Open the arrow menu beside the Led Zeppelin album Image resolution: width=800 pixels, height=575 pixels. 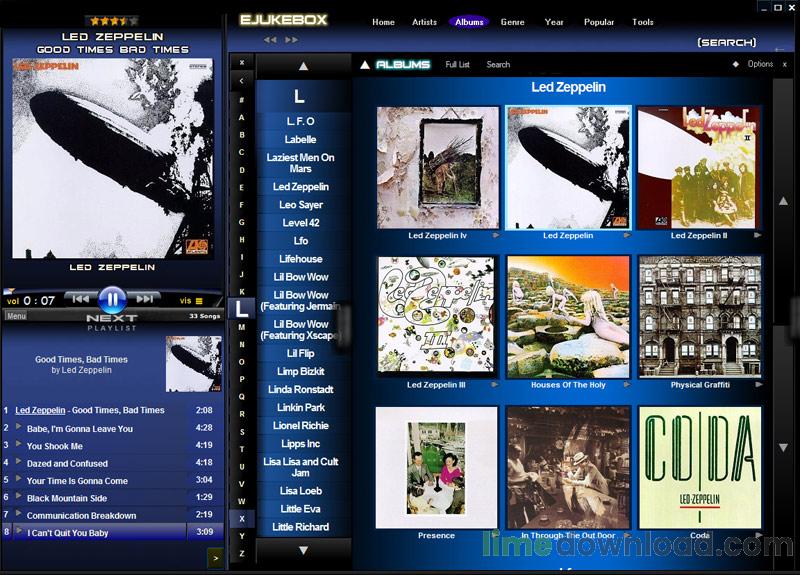(x=627, y=235)
